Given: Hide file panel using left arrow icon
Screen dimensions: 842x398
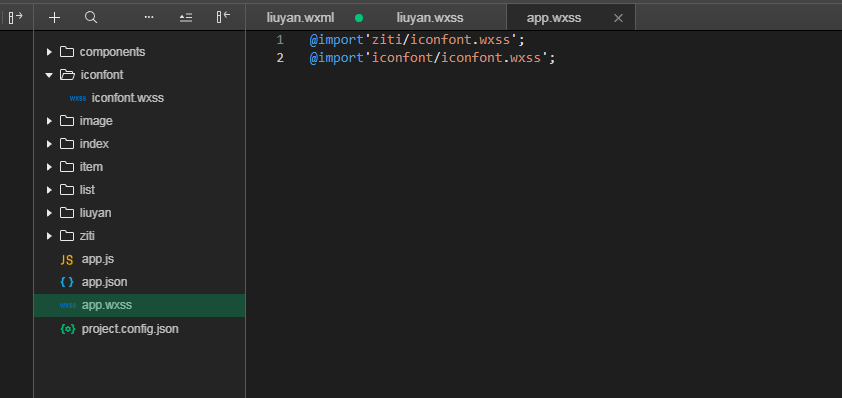Looking at the screenshot, I should (223, 17).
